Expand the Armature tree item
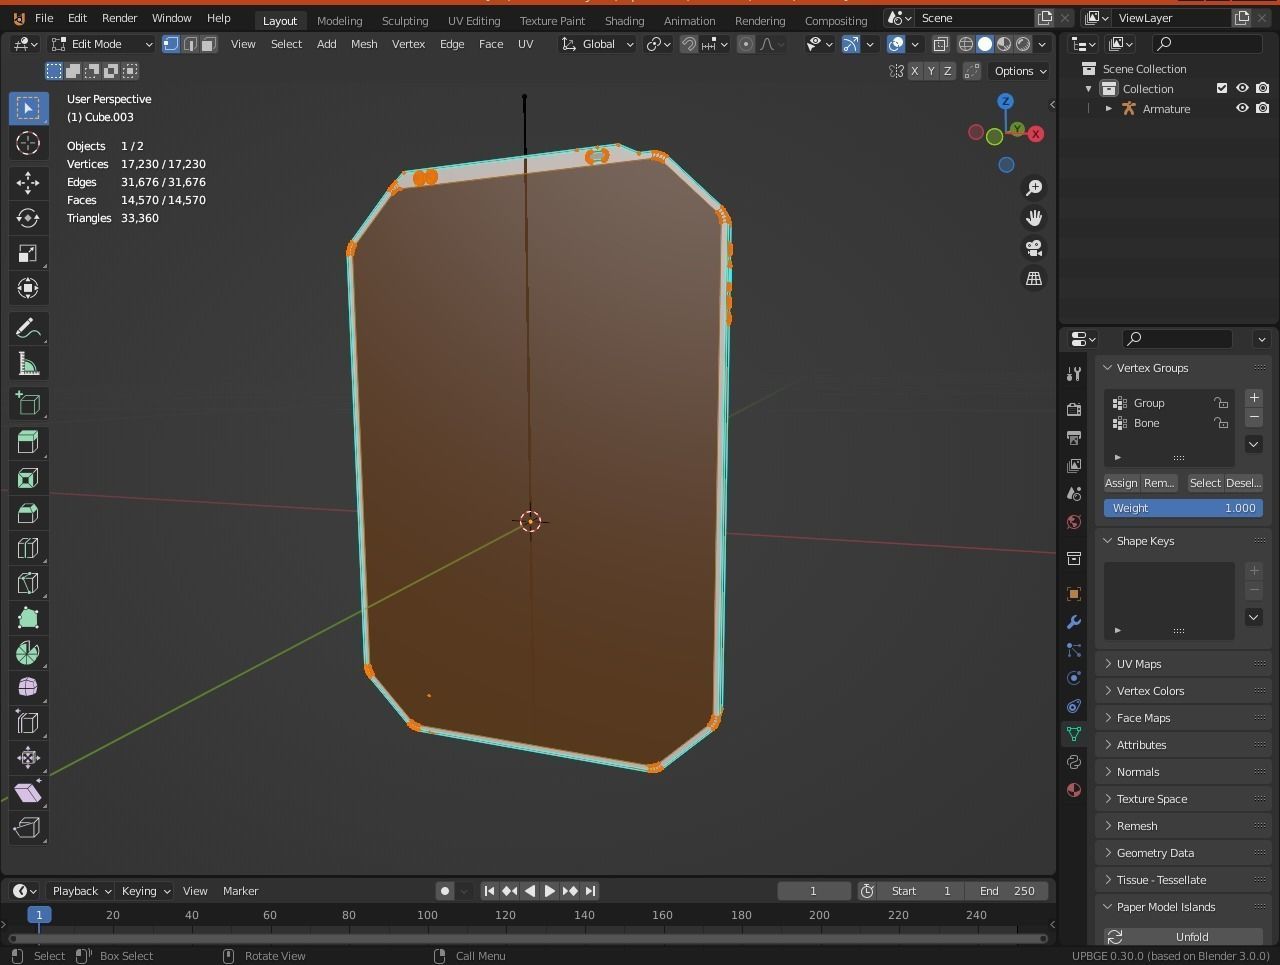The width and height of the screenshot is (1280, 965). point(1108,108)
